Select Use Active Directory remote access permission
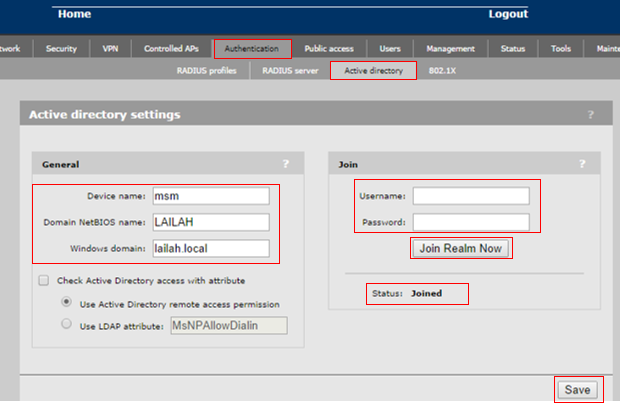The image size is (620, 407). coord(66,302)
